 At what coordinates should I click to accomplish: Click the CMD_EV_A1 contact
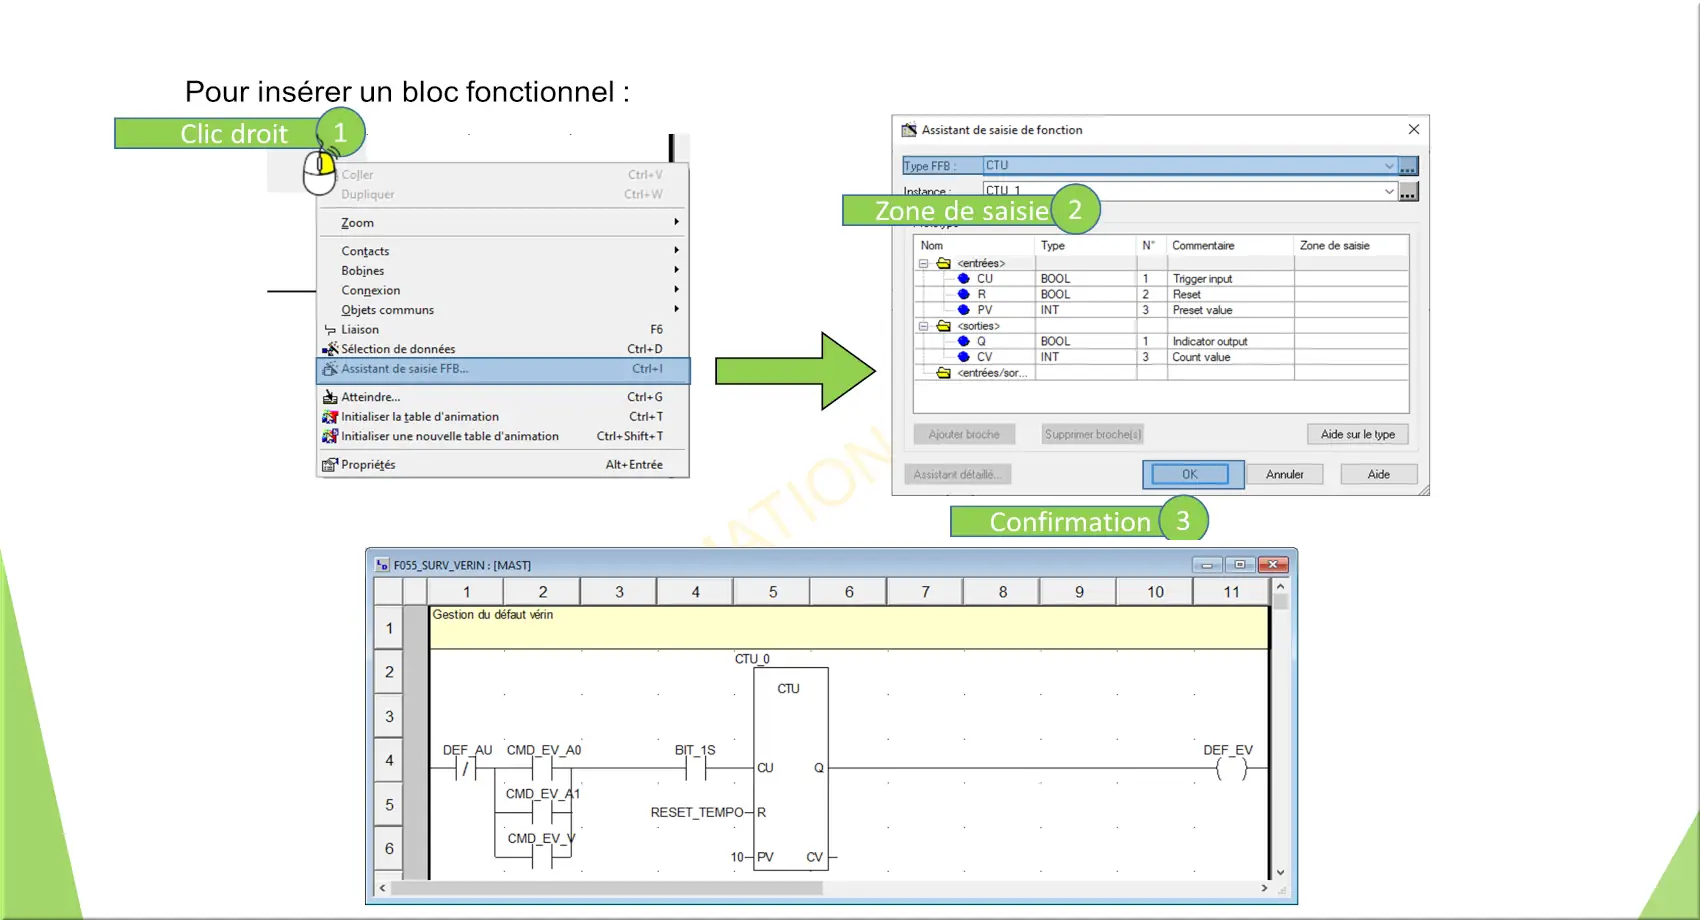click(542, 812)
